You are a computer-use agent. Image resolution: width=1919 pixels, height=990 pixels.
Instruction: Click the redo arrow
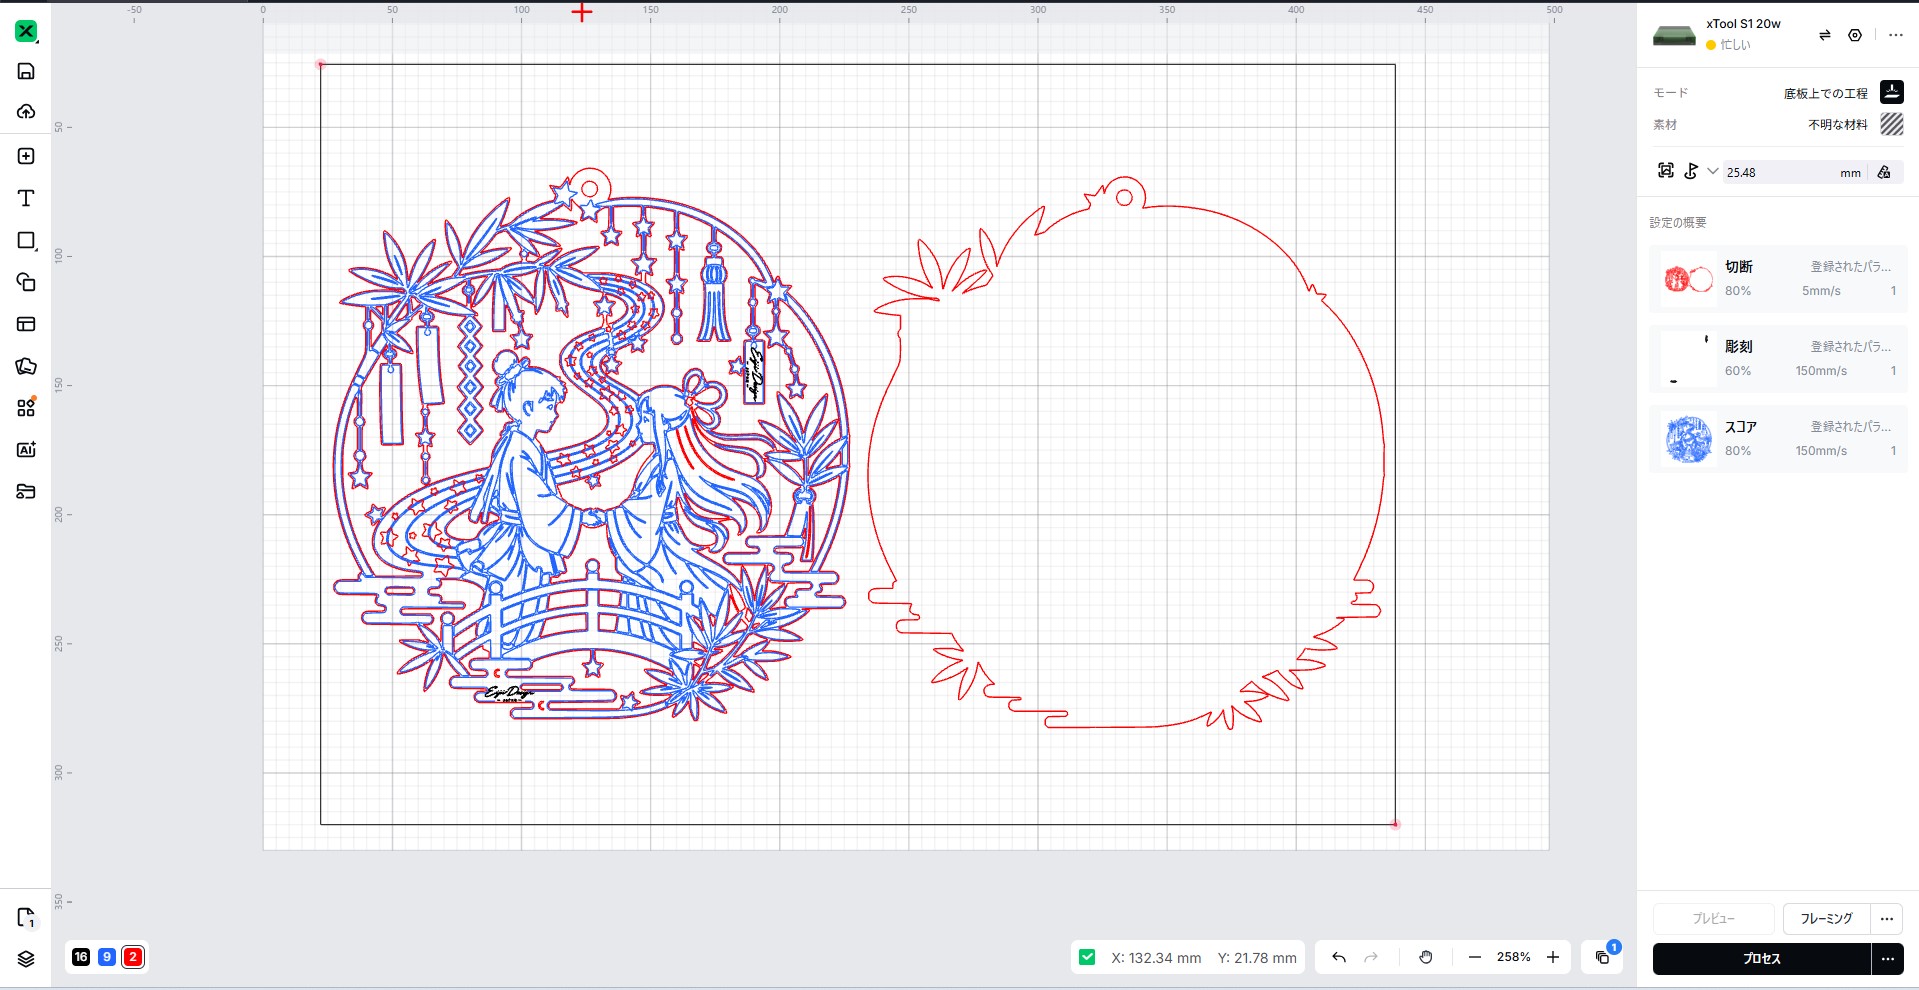[x=1371, y=957]
